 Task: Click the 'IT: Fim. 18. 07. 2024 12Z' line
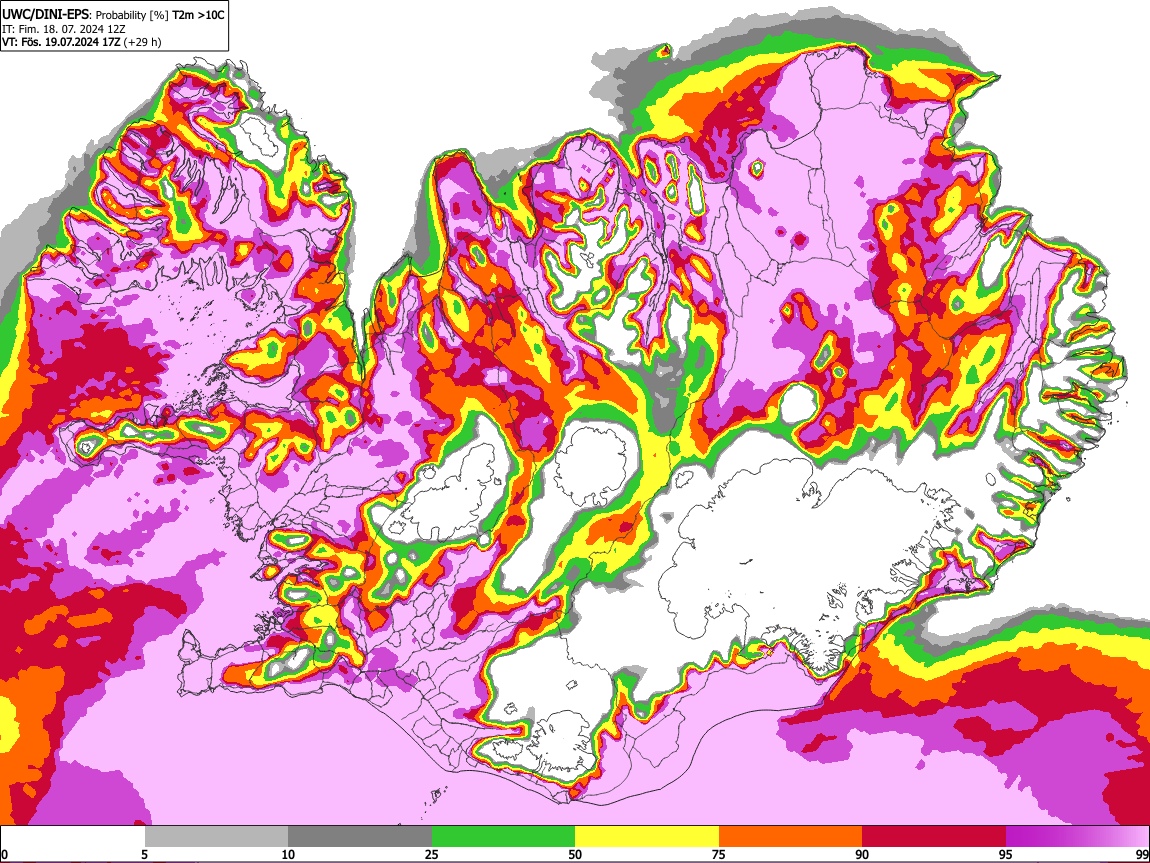64,29
